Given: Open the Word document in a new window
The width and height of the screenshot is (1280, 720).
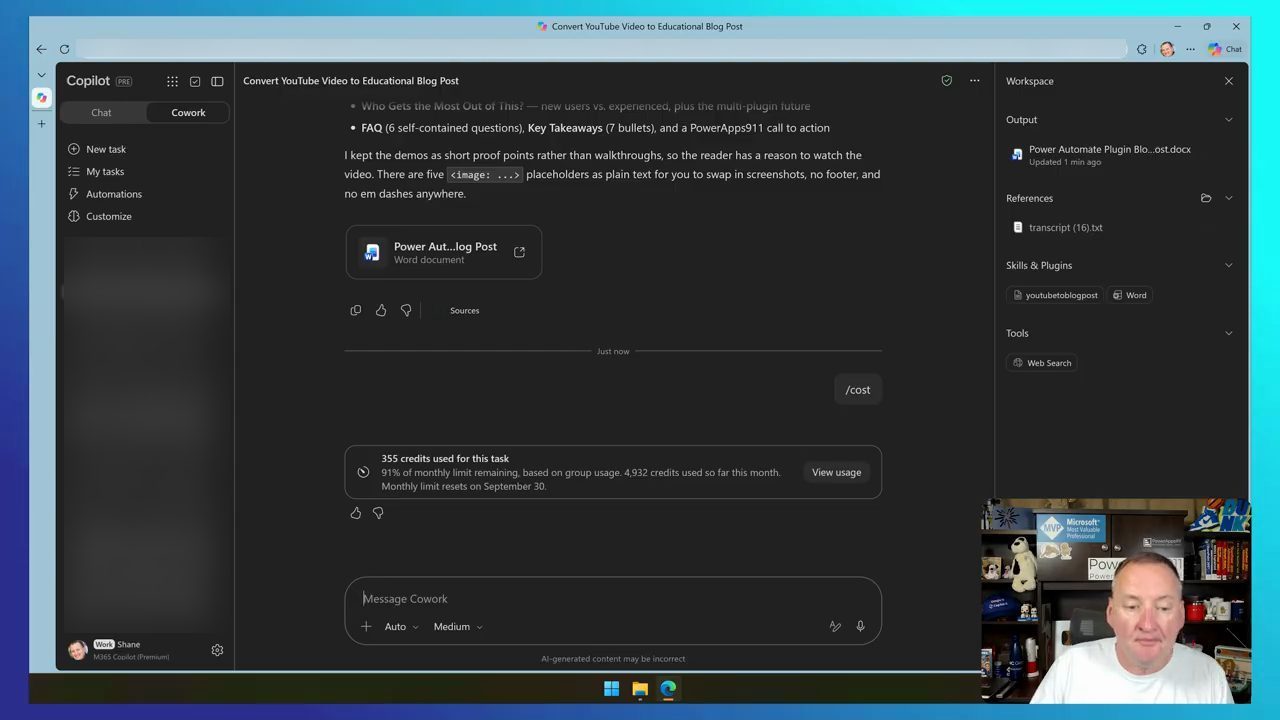Looking at the screenshot, I should pos(519,252).
